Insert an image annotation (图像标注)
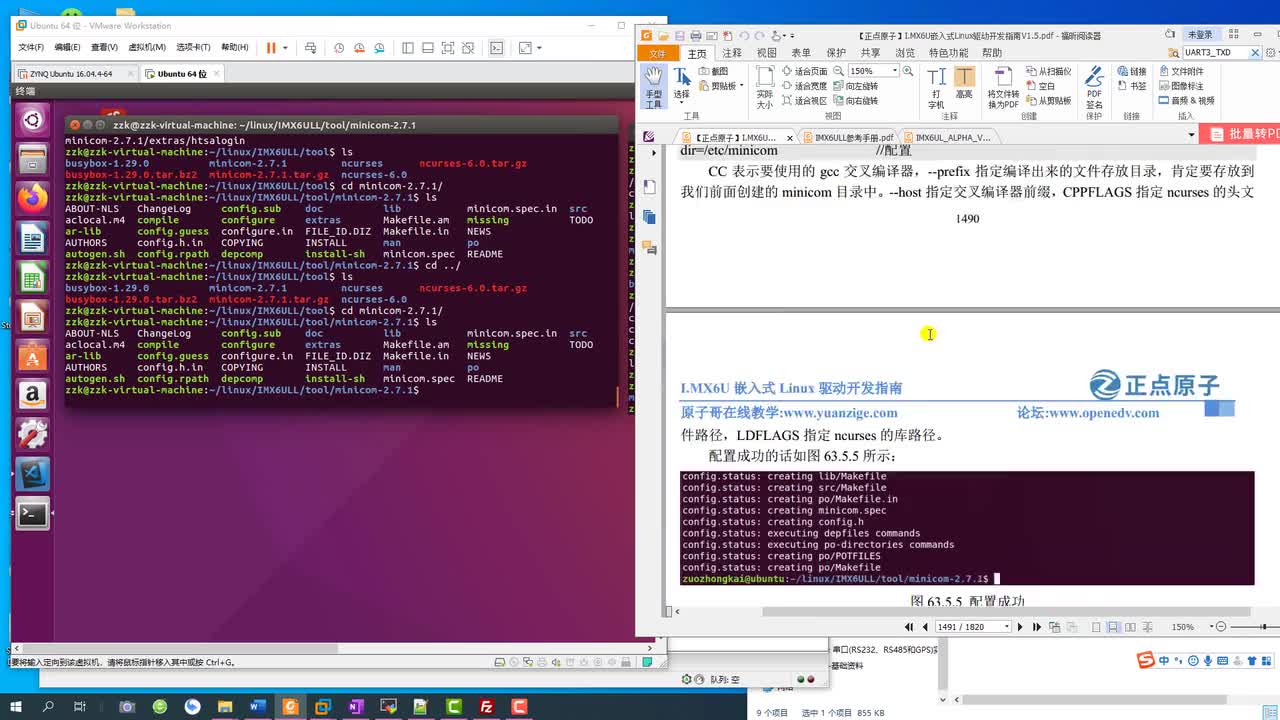This screenshot has height=720, width=1280. pyautogui.click(x=1181, y=86)
